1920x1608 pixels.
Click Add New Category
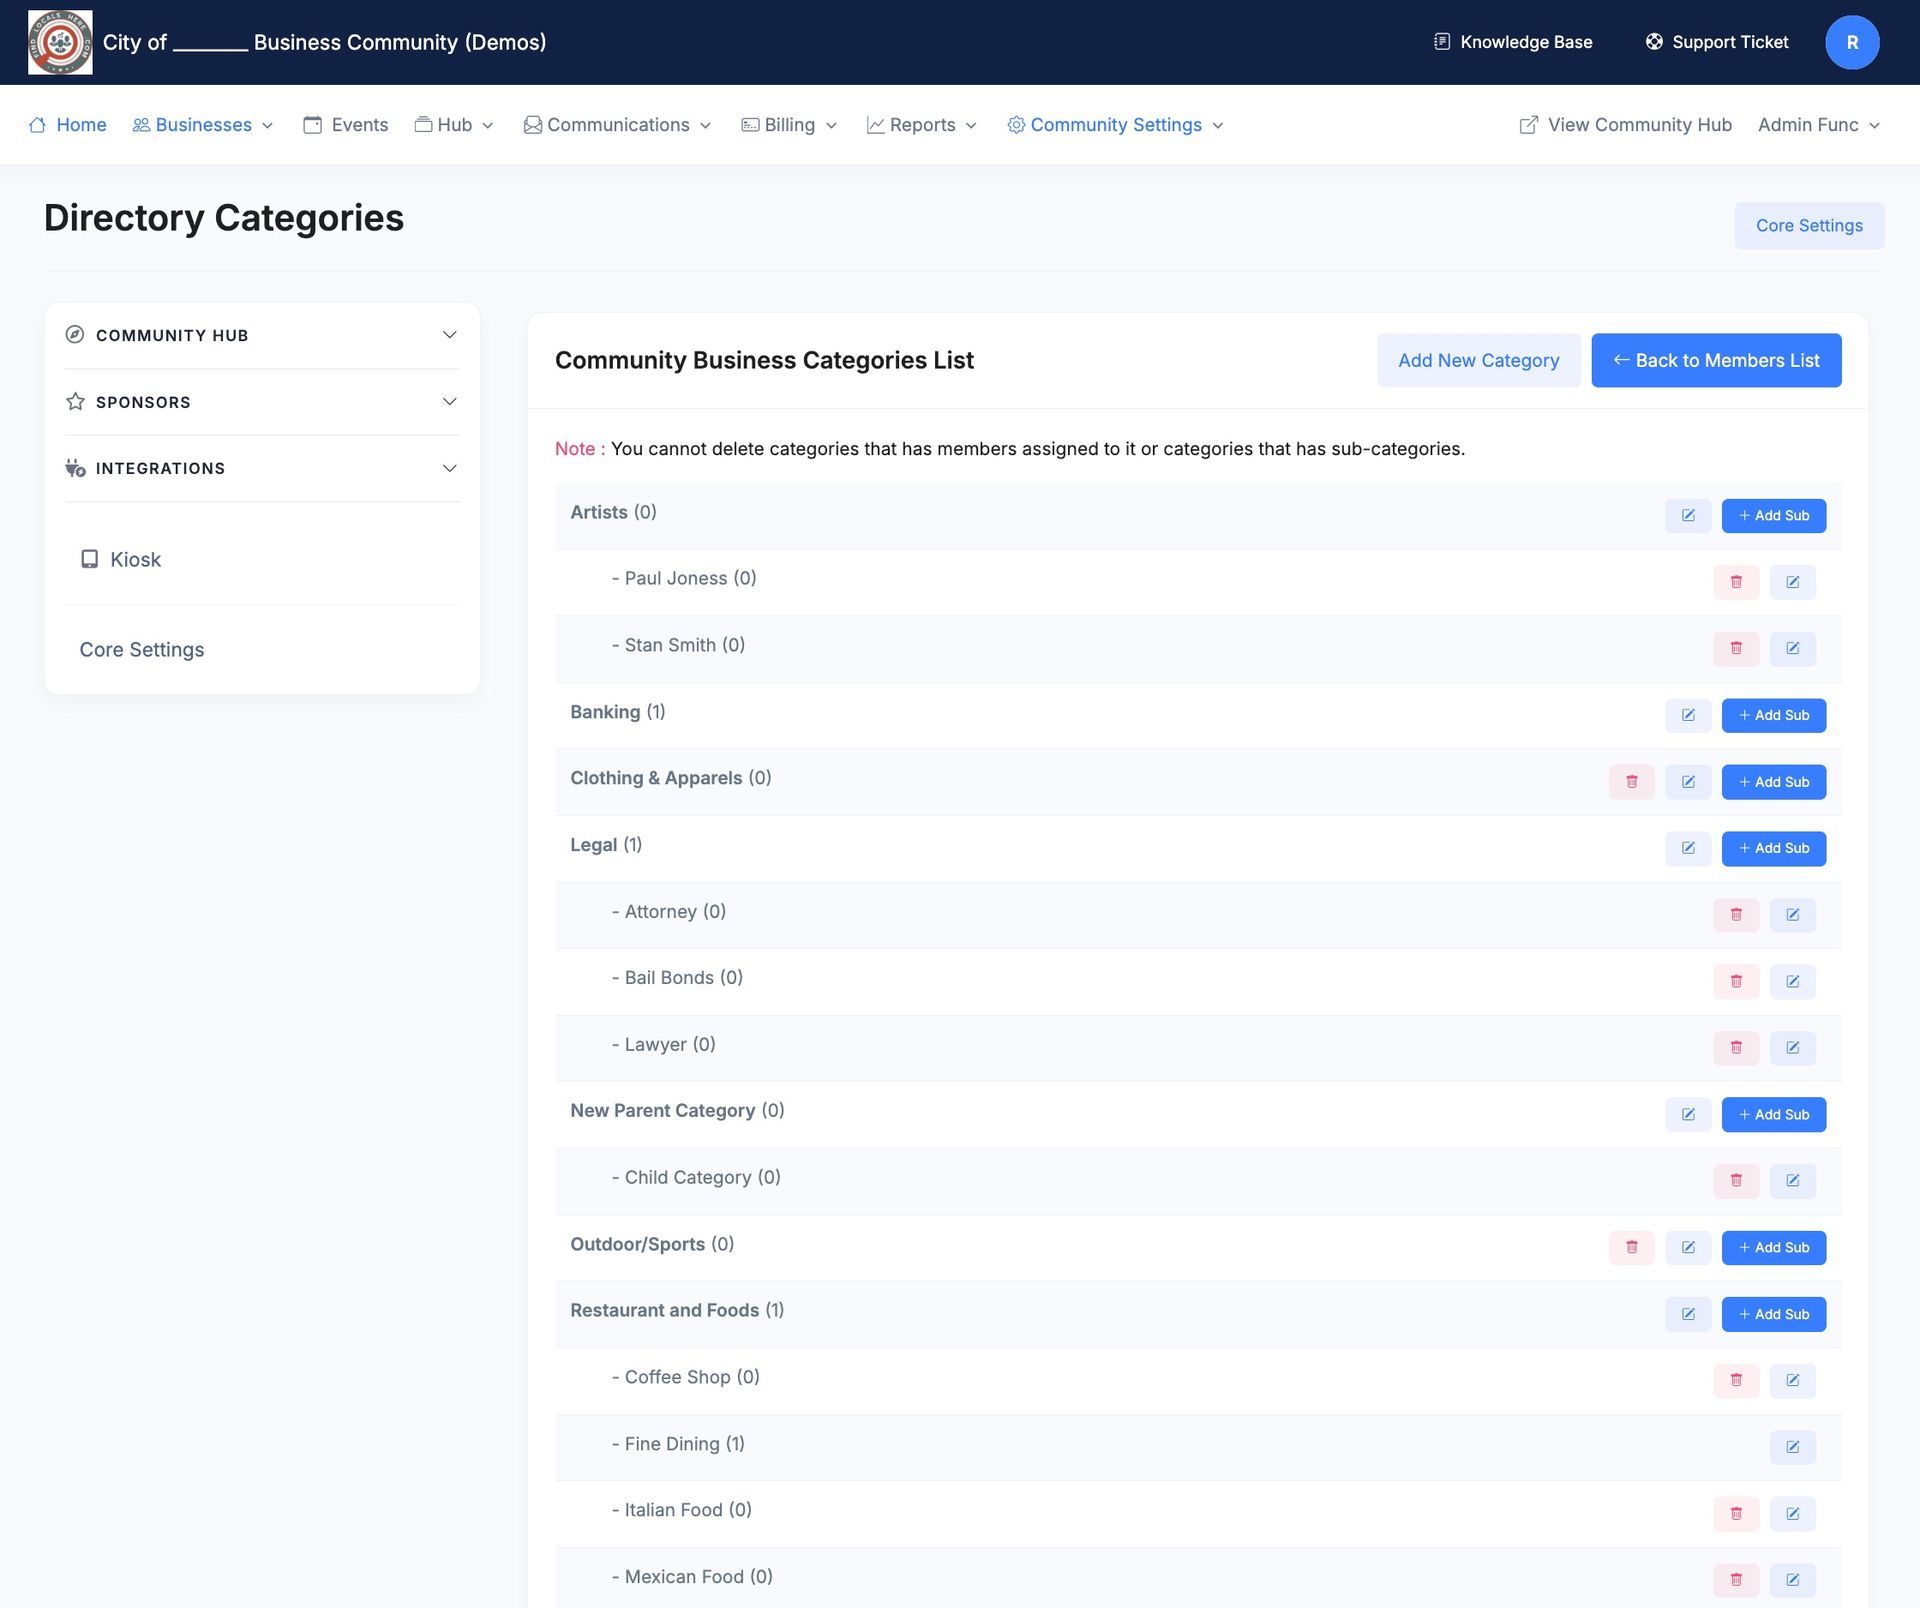(x=1479, y=360)
